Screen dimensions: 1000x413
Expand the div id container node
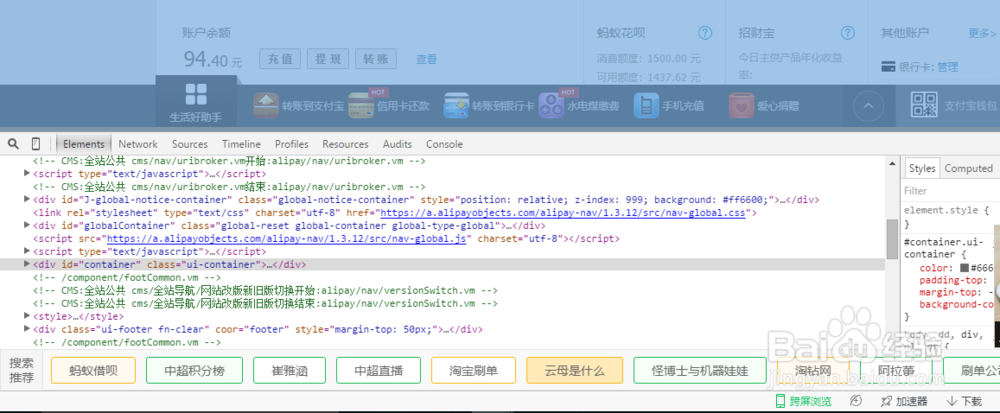click(x=27, y=264)
